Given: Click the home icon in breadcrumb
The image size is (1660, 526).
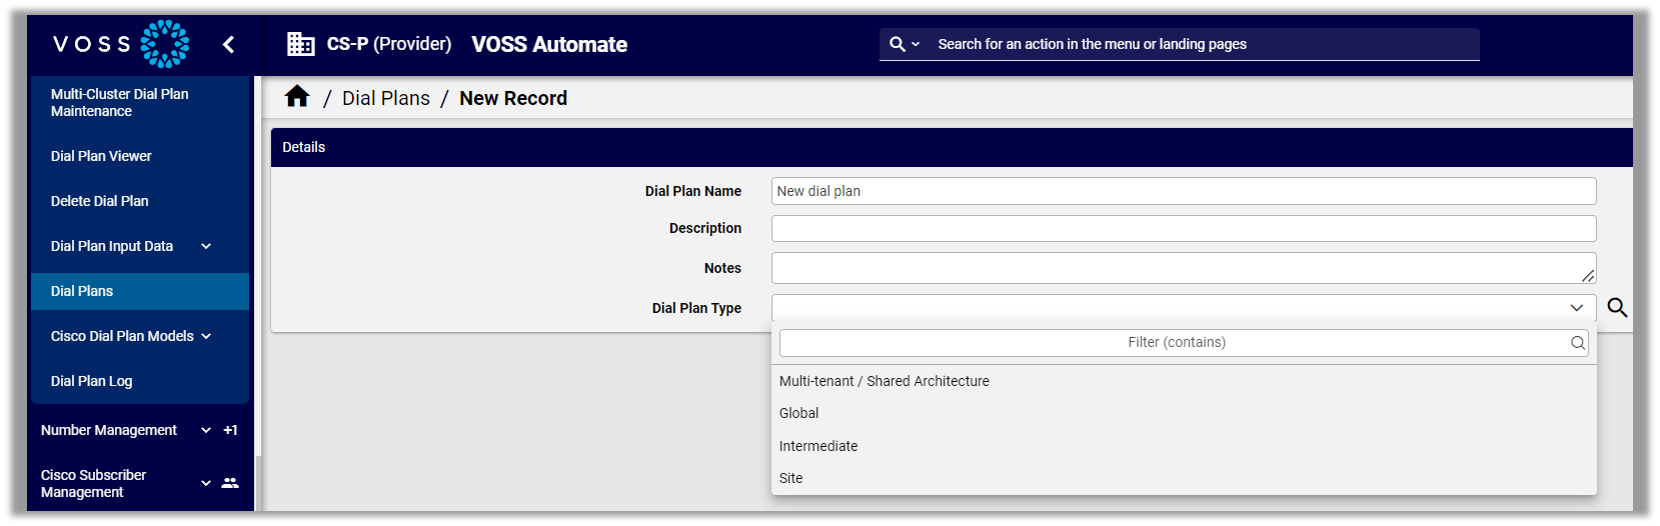Looking at the screenshot, I should click(297, 97).
